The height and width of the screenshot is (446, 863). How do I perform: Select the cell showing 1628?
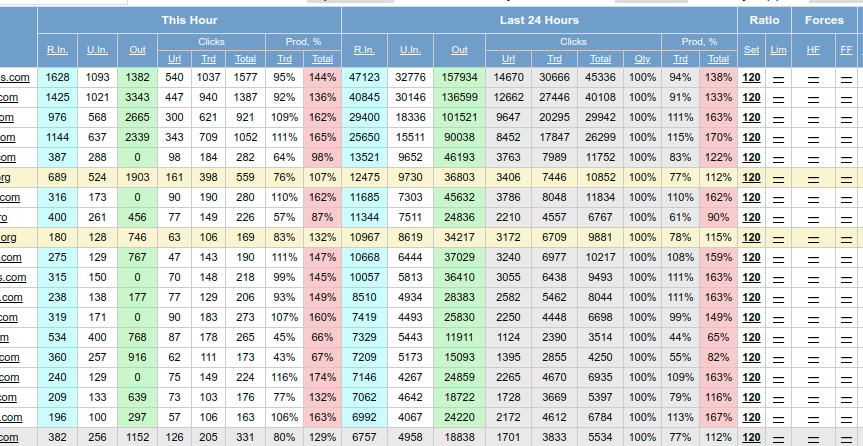click(57, 78)
